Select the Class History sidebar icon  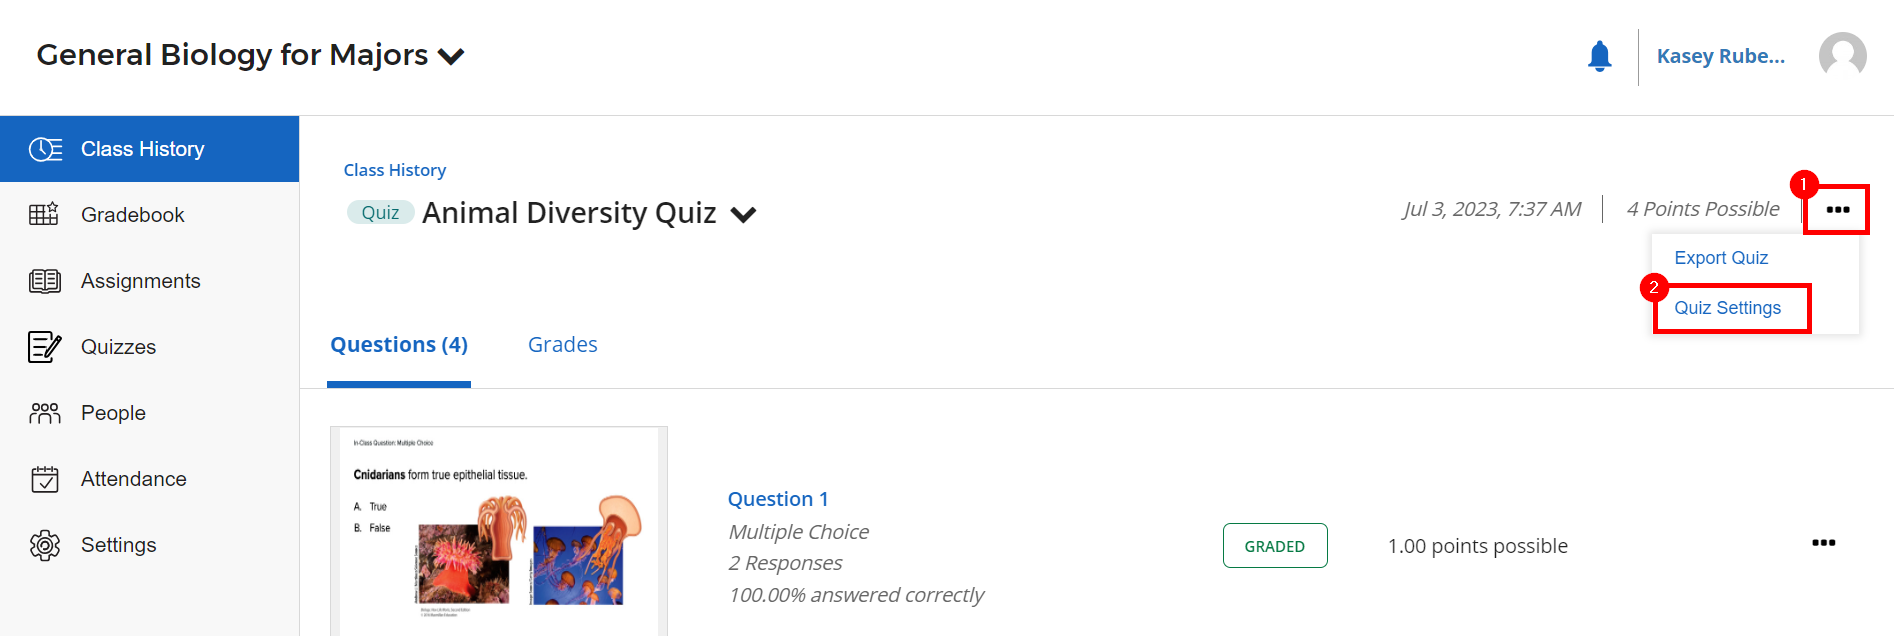coord(45,148)
